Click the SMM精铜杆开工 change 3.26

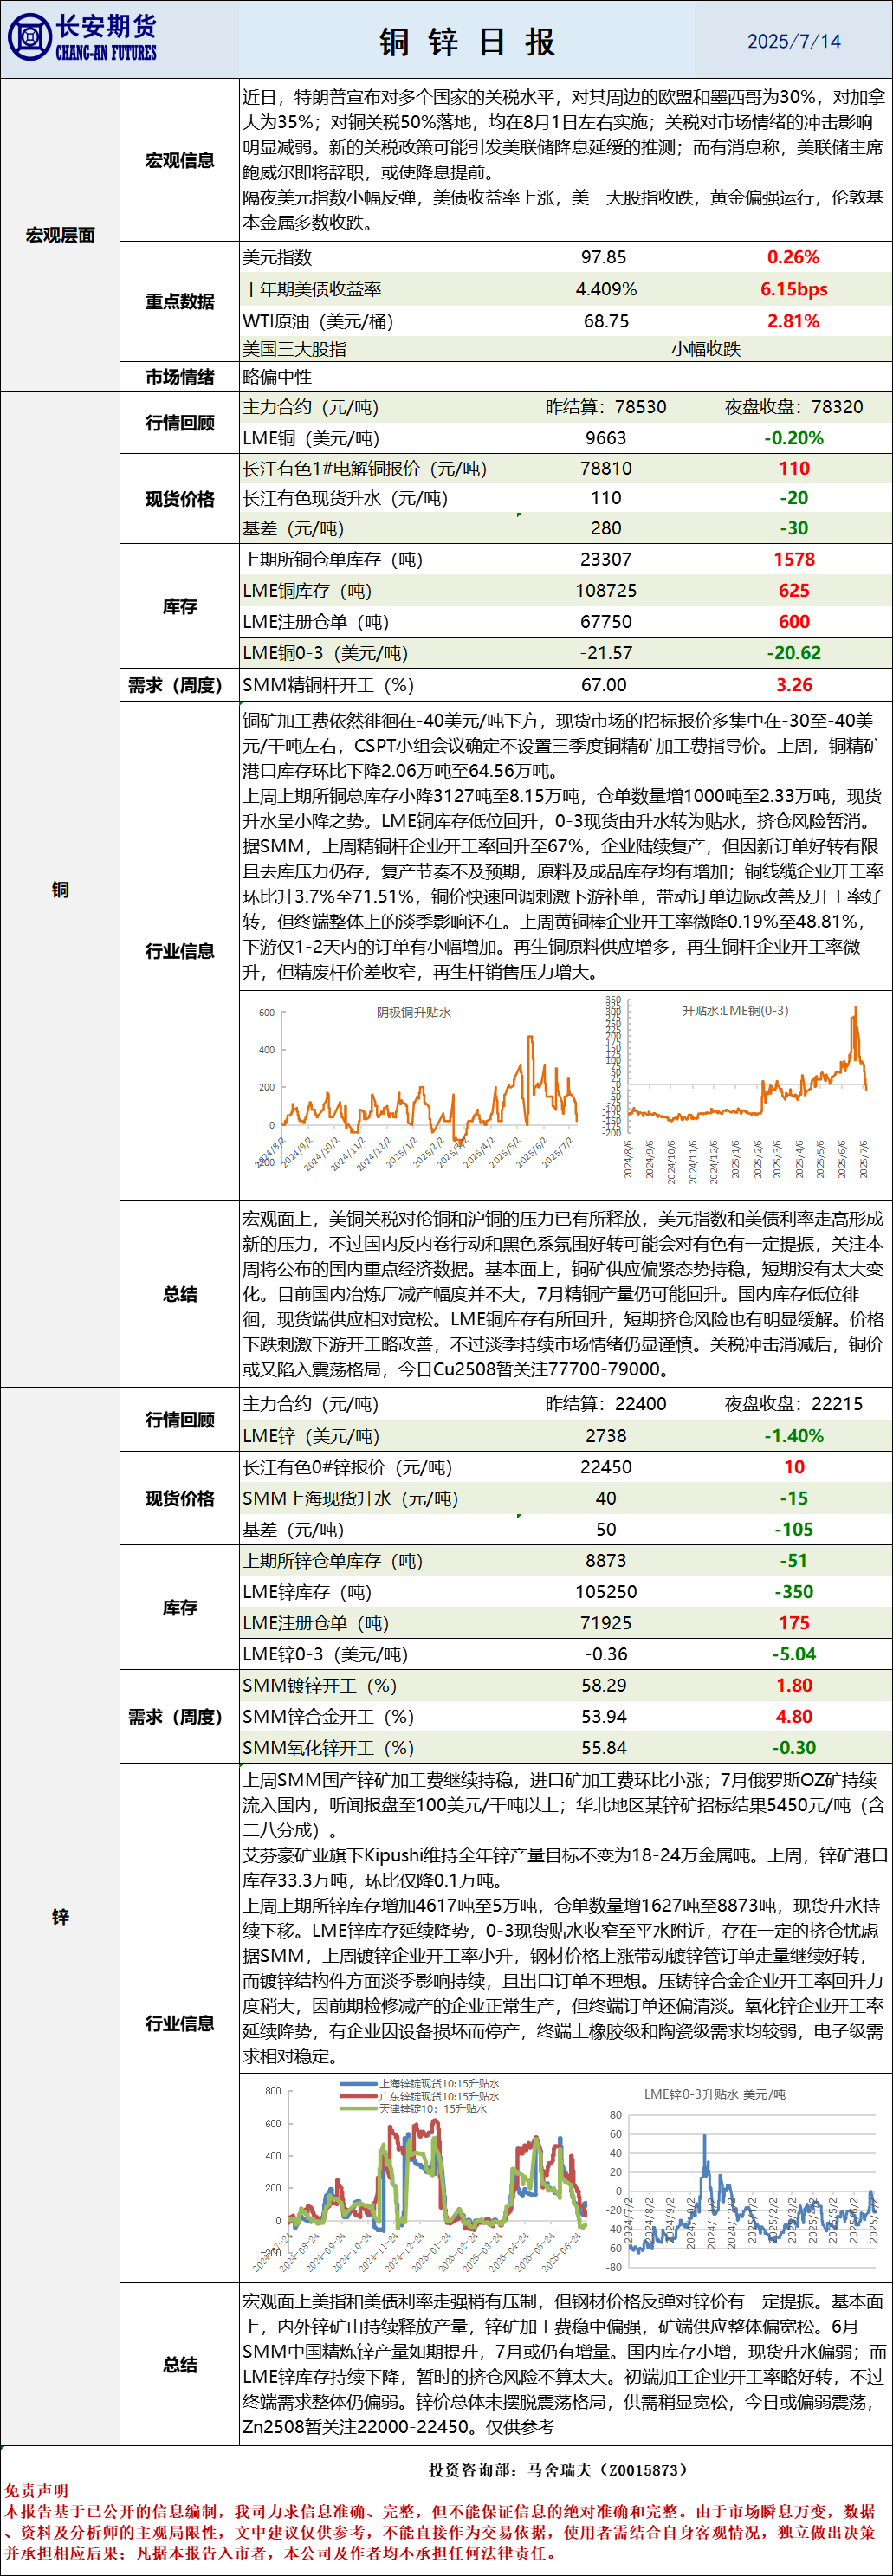794,685
